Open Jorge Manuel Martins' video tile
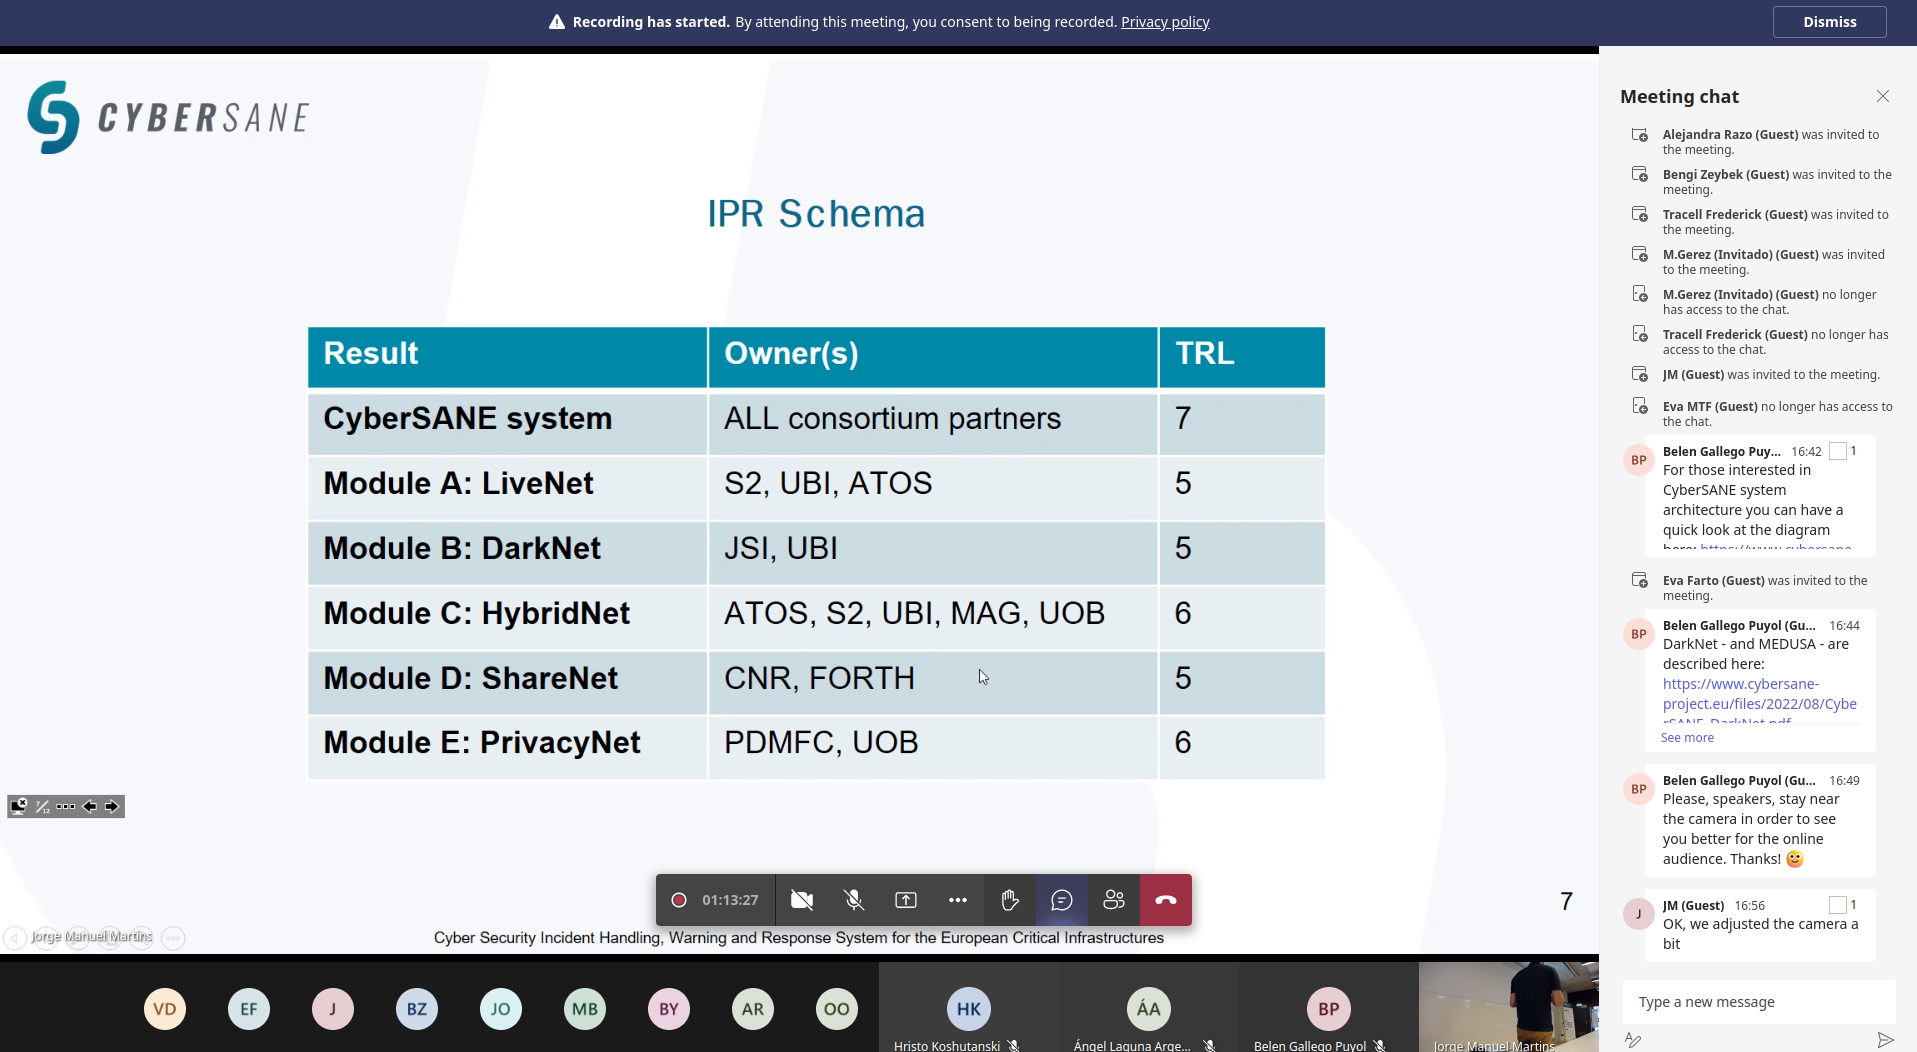The width and height of the screenshot is (1917, 1052). [1508, 1007]
